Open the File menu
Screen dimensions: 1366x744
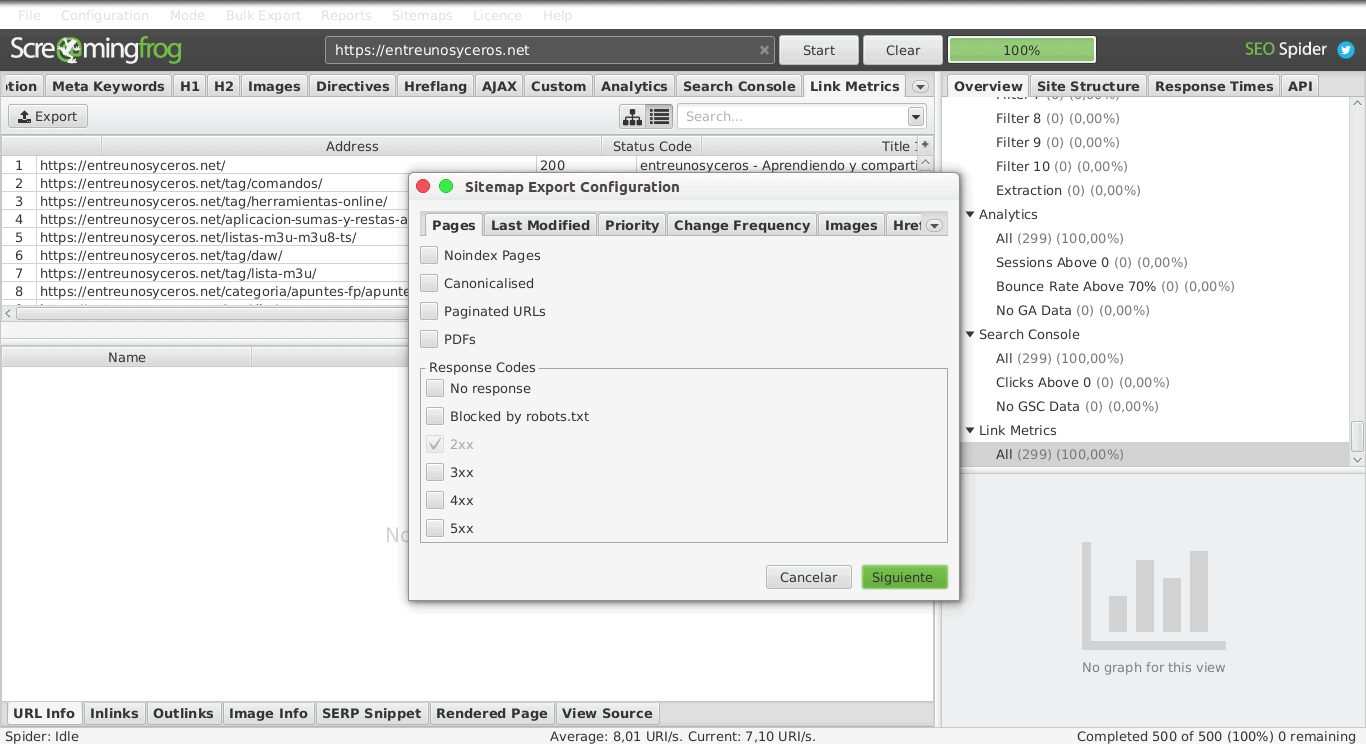pos(30,15)
